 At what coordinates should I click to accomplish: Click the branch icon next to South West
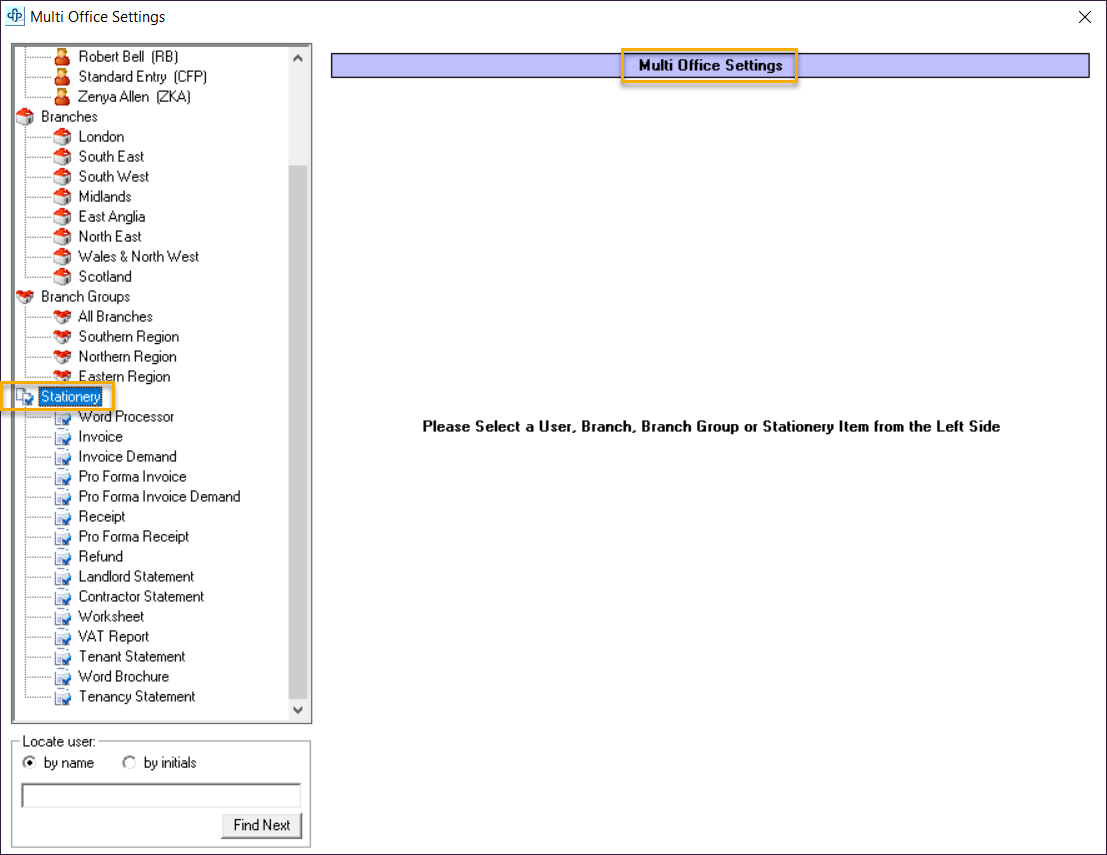pyautogui.click(x=62, y=177)
